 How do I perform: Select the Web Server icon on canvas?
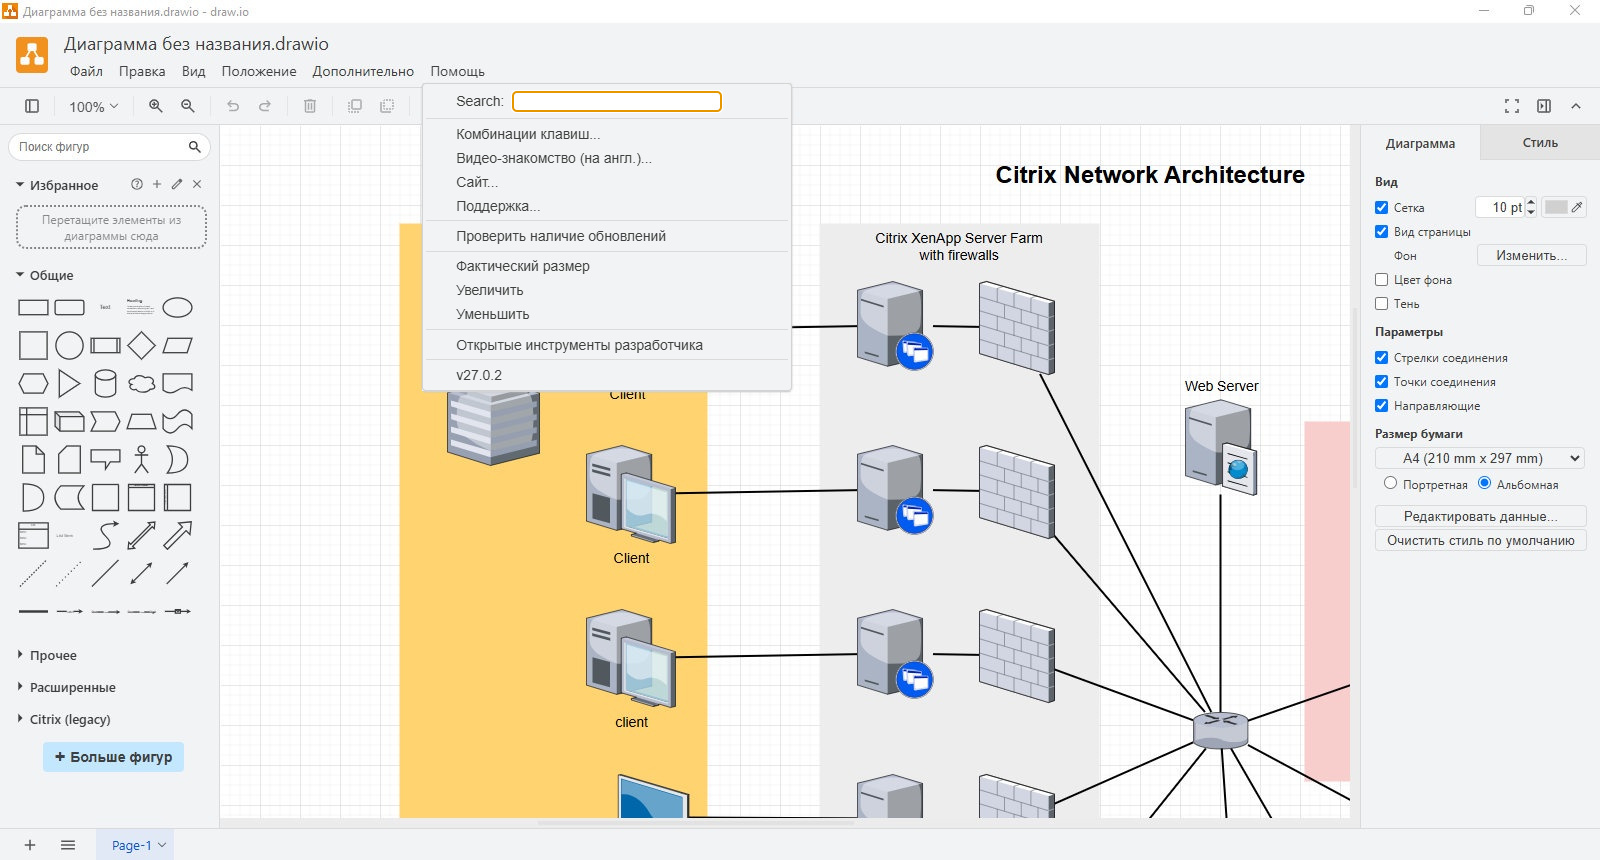[1221, 446]
